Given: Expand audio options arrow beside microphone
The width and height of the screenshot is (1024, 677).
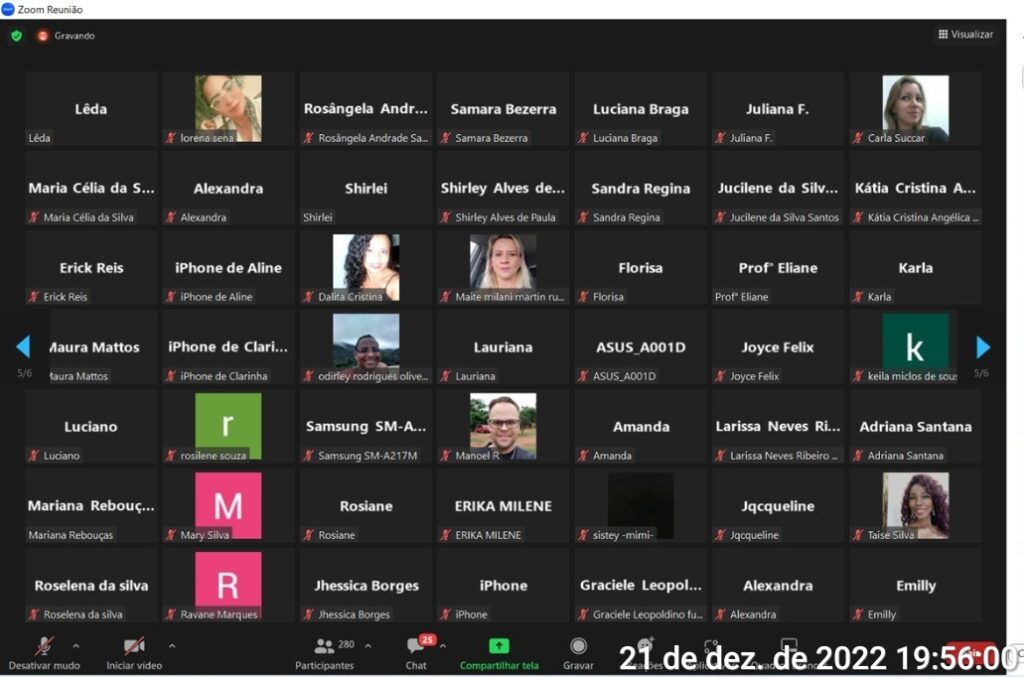Looking at the screenshot, I should coord(76,645).
